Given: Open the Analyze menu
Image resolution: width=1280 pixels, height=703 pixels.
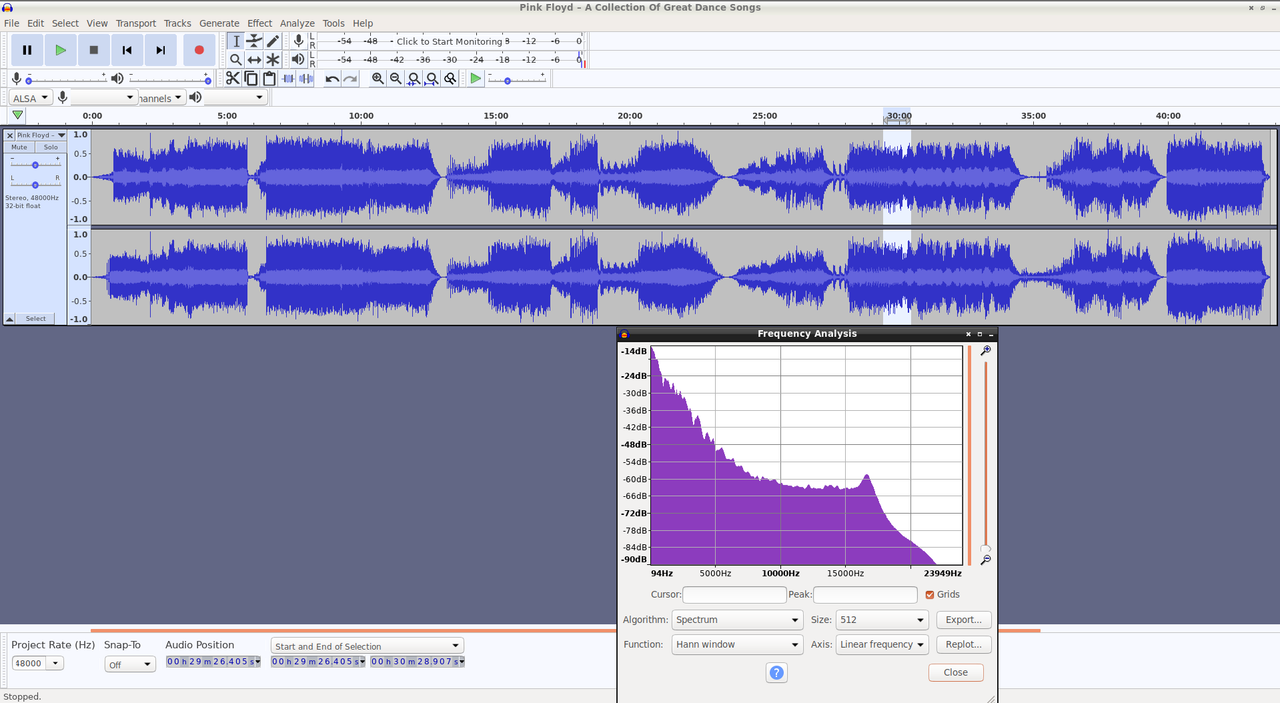Looking at the screenshot, I should tap(297, 23).
